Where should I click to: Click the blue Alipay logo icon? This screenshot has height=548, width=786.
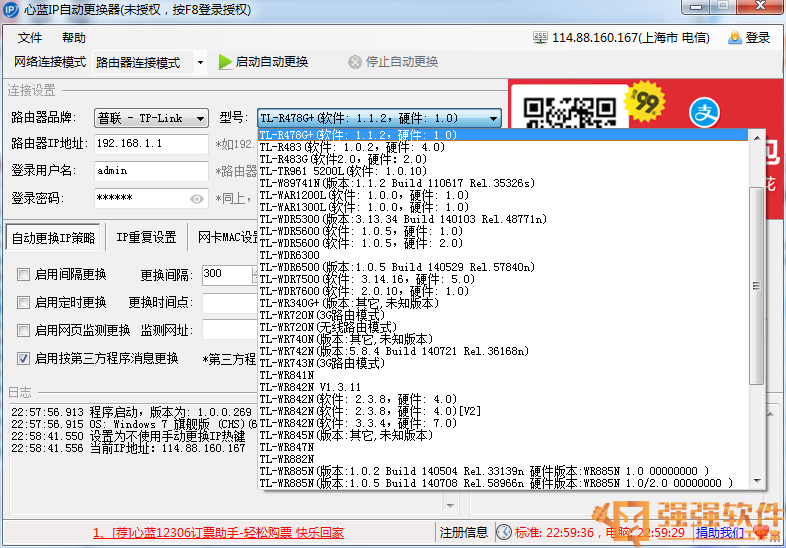tap(704, 112)
